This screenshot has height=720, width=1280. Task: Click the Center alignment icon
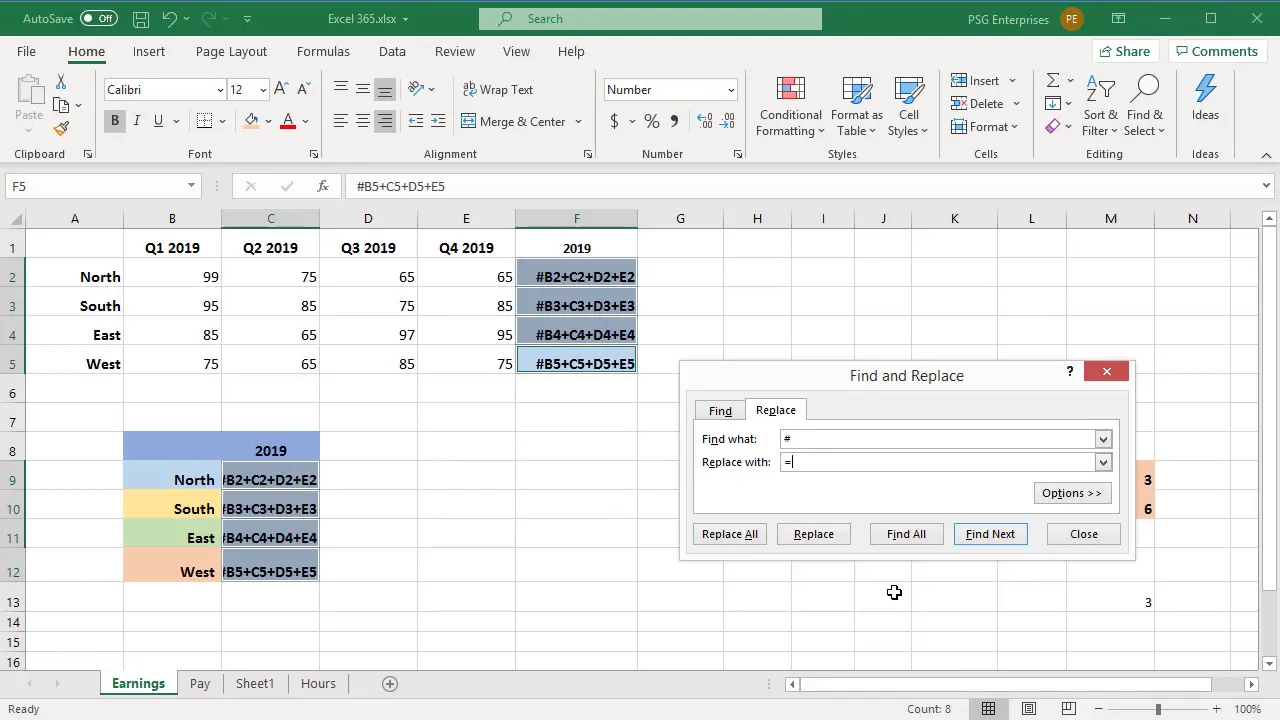[363, 121]
